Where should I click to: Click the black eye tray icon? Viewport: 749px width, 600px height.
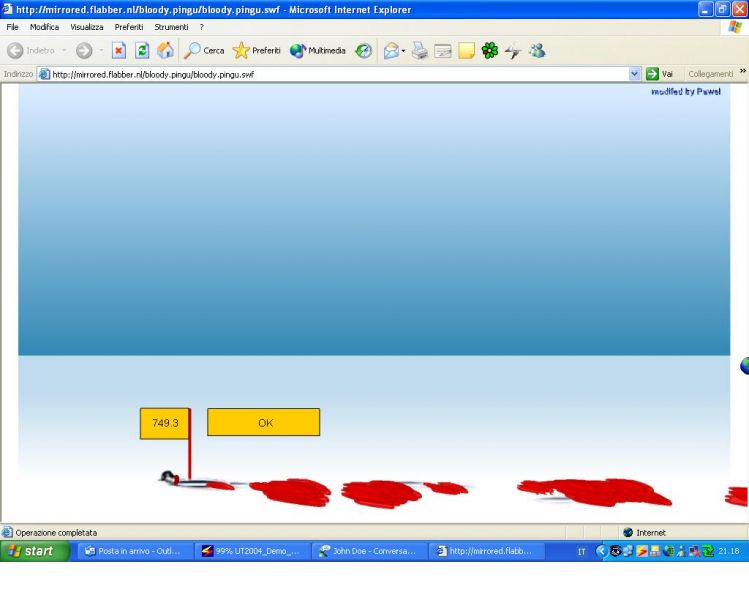616,551
